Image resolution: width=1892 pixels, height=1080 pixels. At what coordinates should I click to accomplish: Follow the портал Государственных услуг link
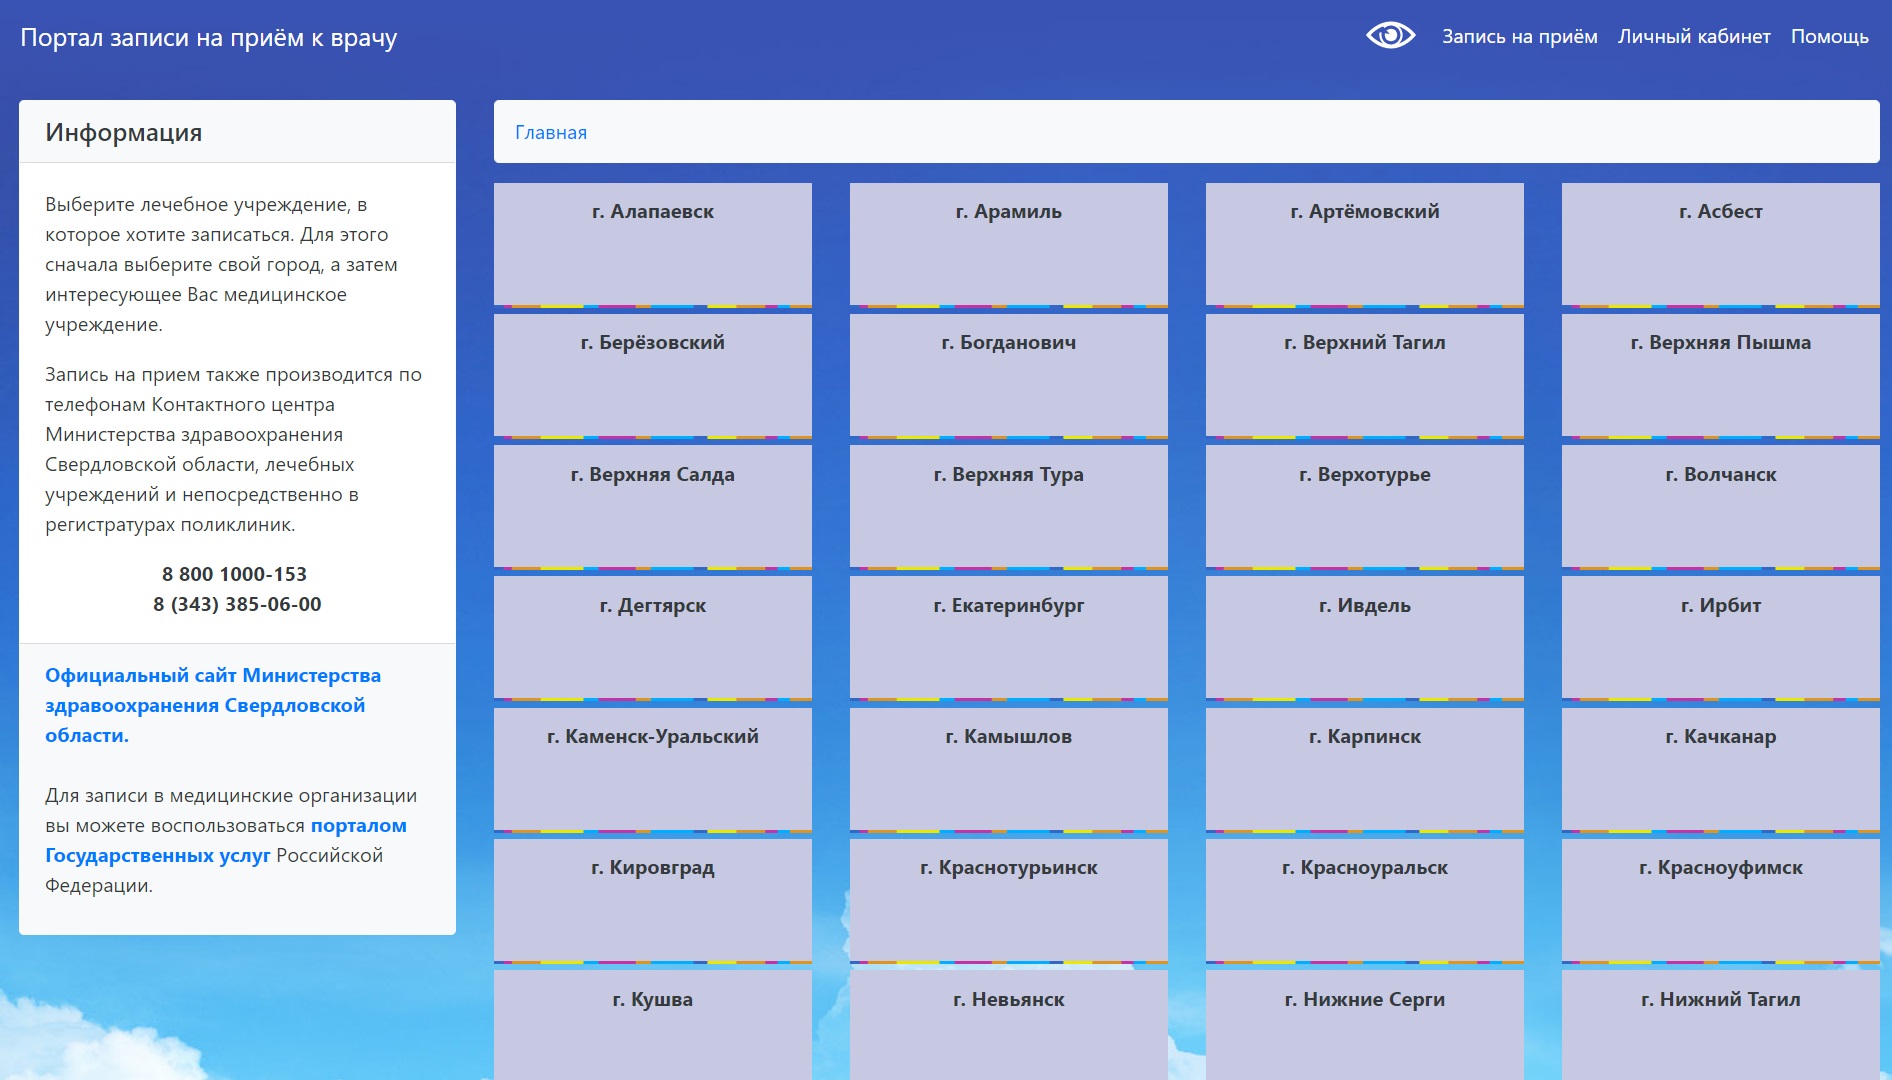[x=225, y=840]
